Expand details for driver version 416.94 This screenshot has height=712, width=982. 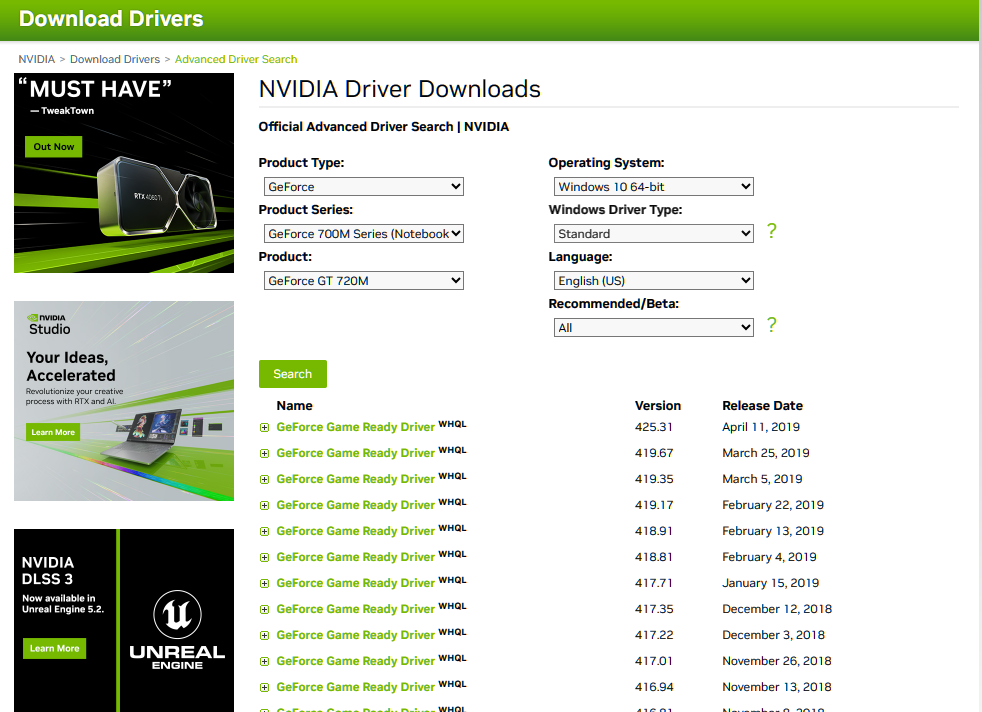click(x=264, y=688)
